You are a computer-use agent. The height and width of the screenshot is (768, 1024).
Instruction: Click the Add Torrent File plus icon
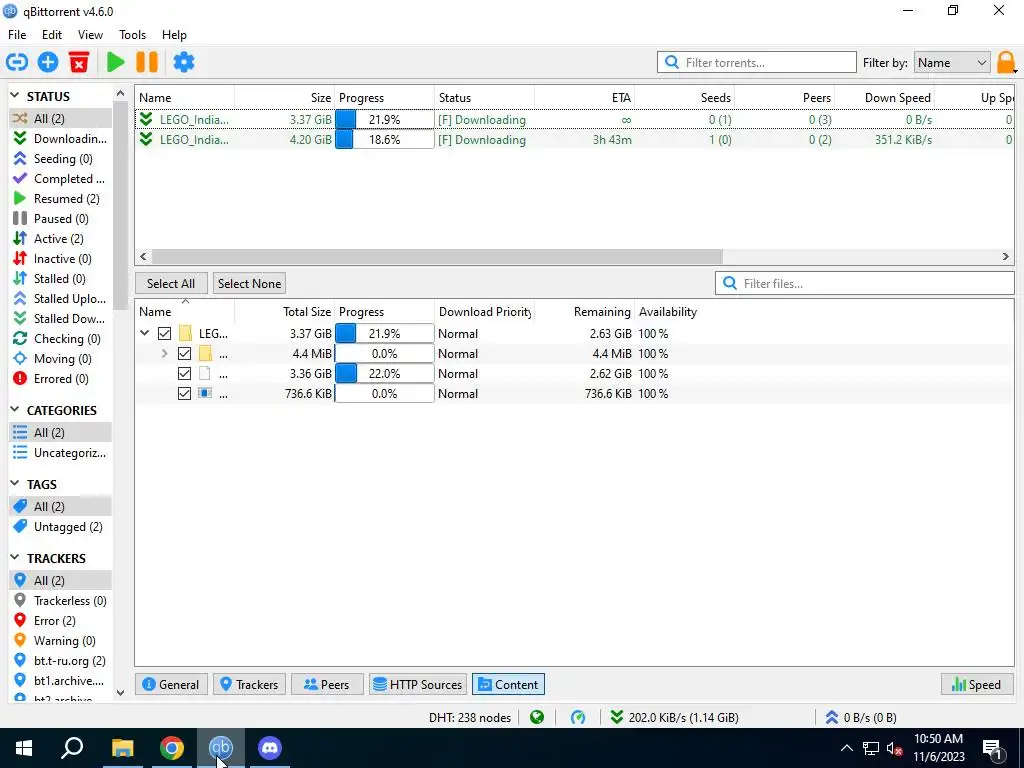coord(48,63)
